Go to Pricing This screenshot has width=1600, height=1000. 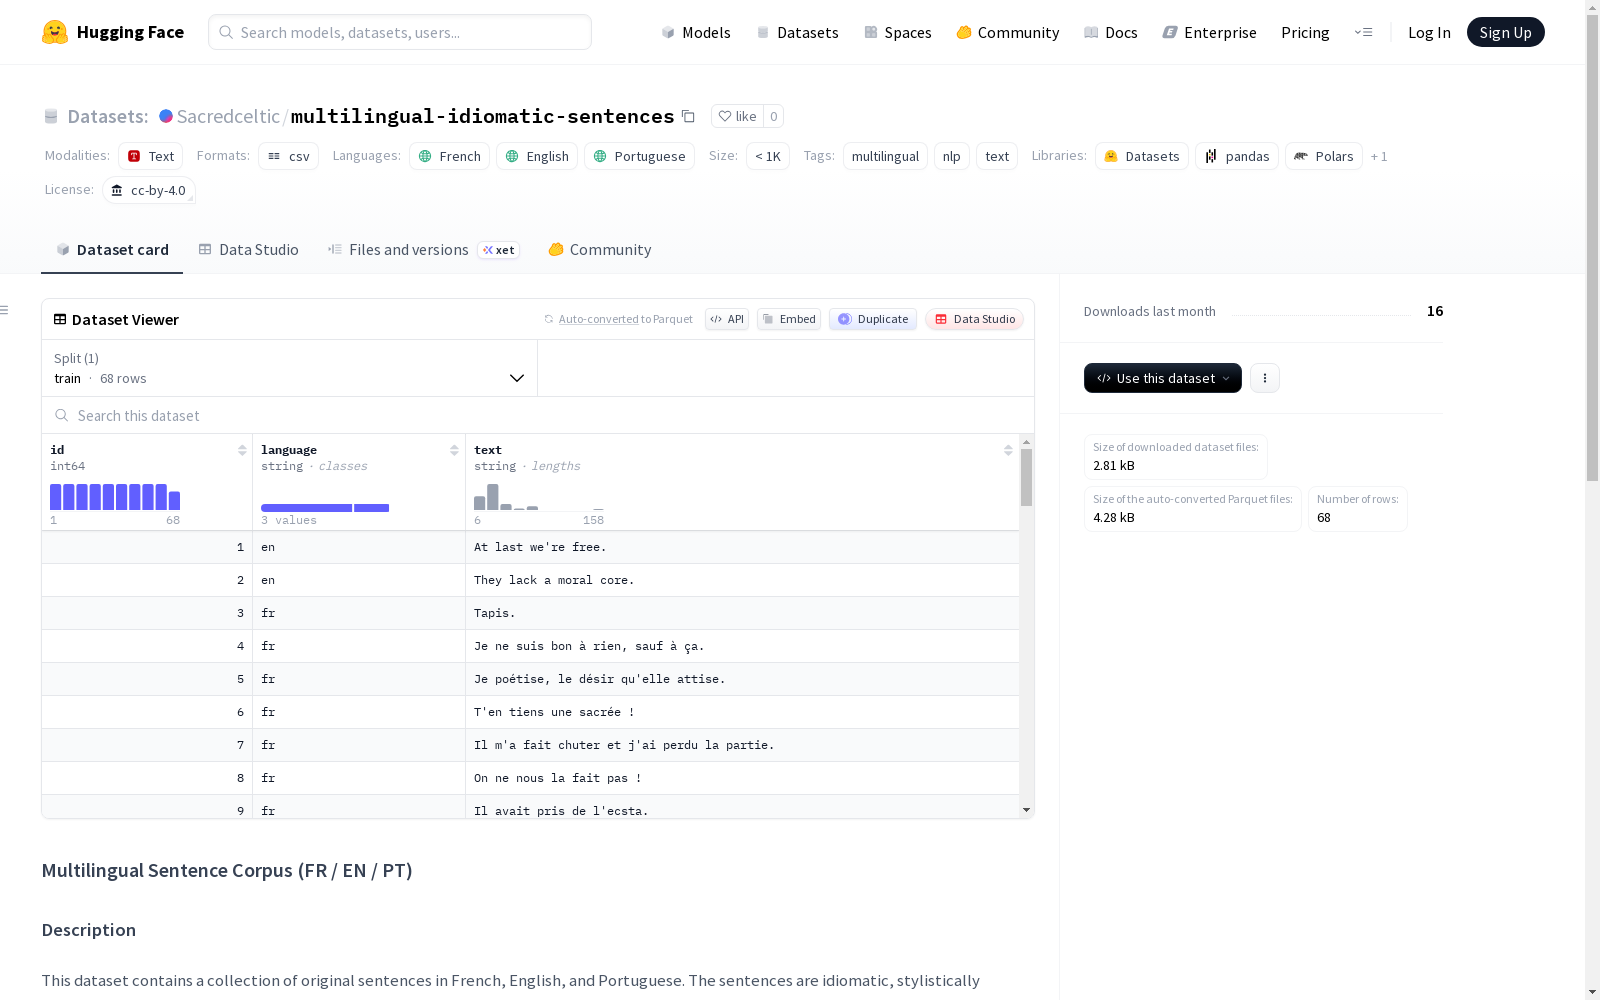(x=1305, y=32)
